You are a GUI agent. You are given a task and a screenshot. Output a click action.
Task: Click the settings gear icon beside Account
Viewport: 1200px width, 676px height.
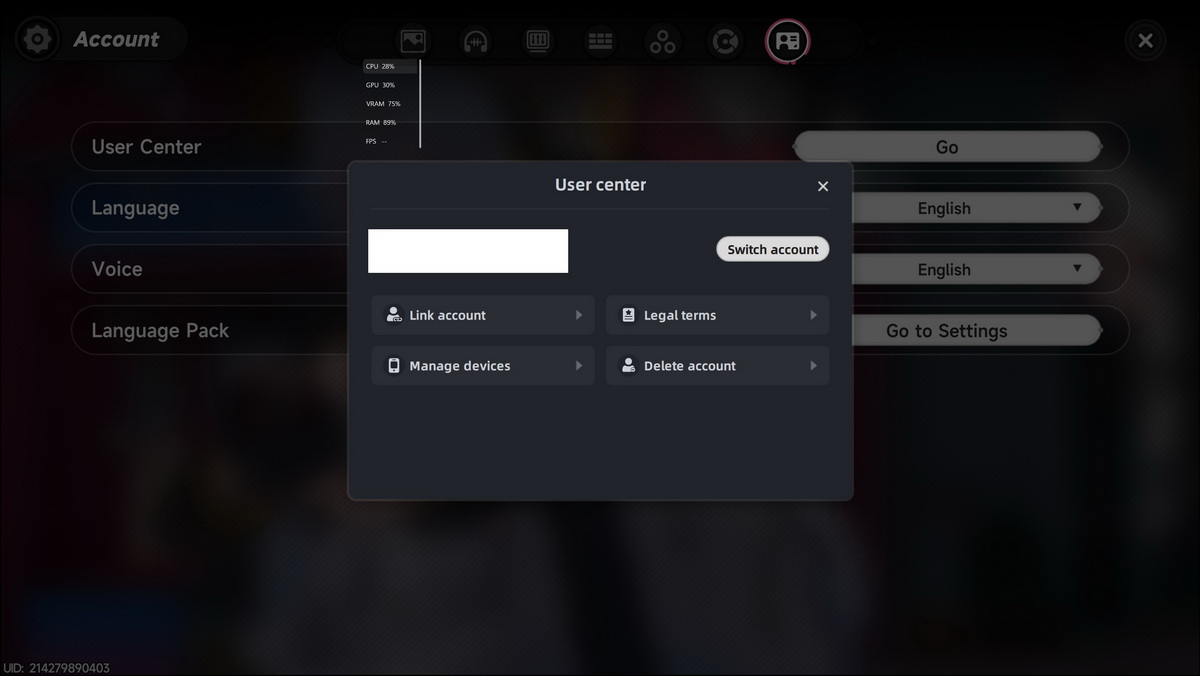[x=37, y=39]
